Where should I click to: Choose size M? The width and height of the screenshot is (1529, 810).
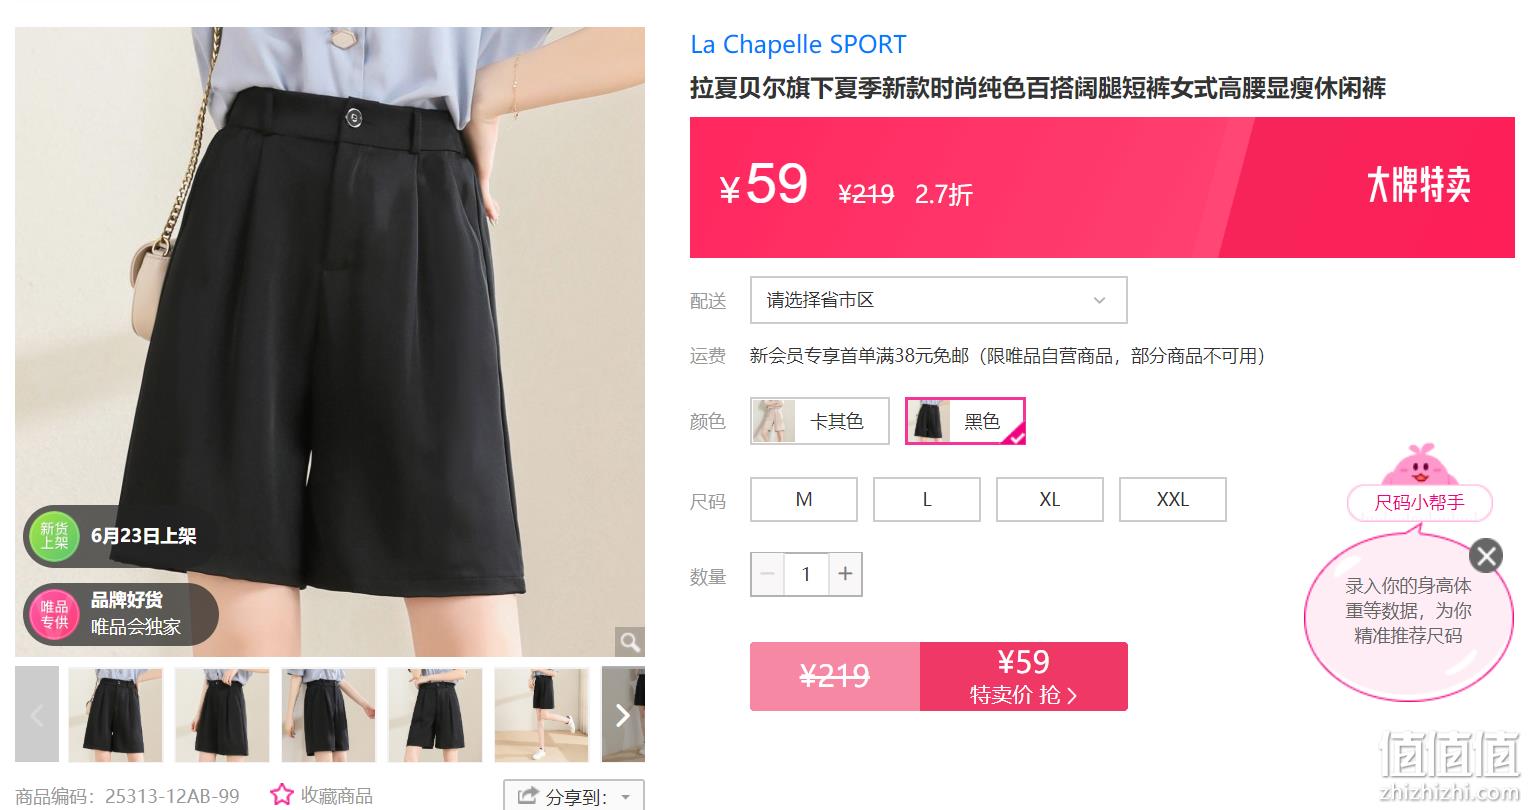tap(804, 499)
